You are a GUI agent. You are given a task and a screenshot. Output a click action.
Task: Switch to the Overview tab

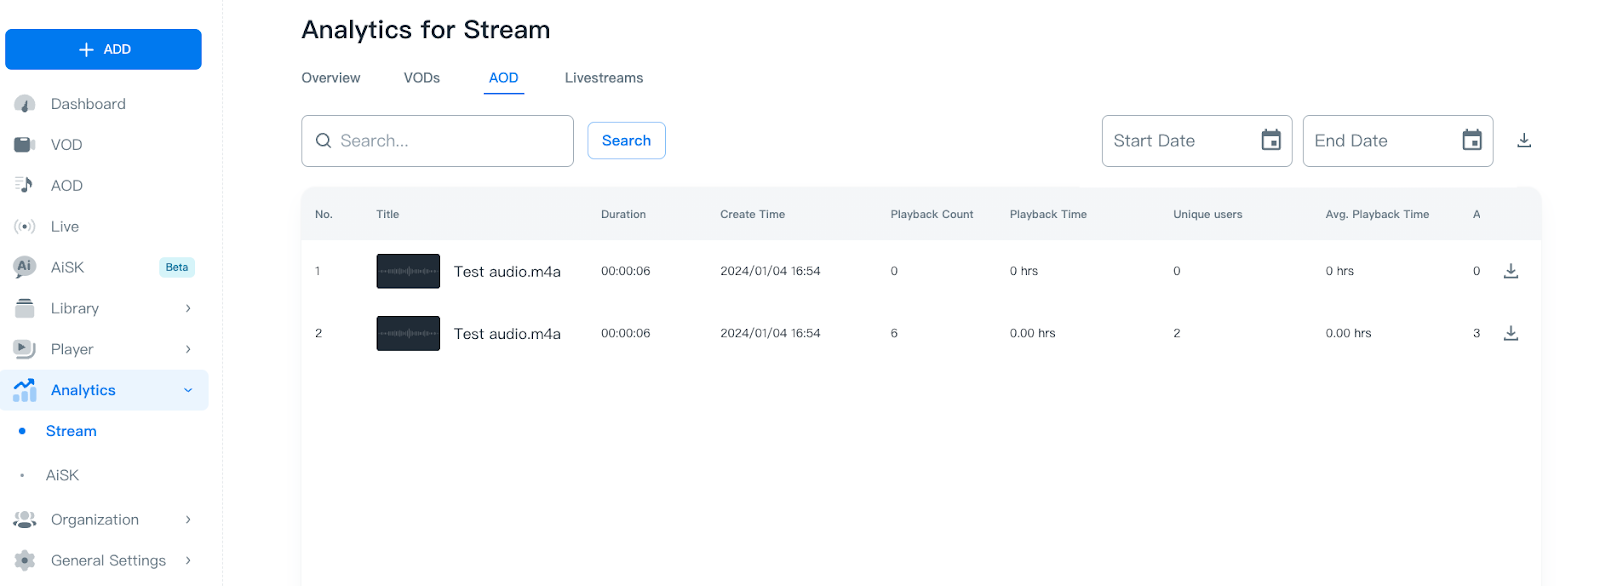(331, 78)
